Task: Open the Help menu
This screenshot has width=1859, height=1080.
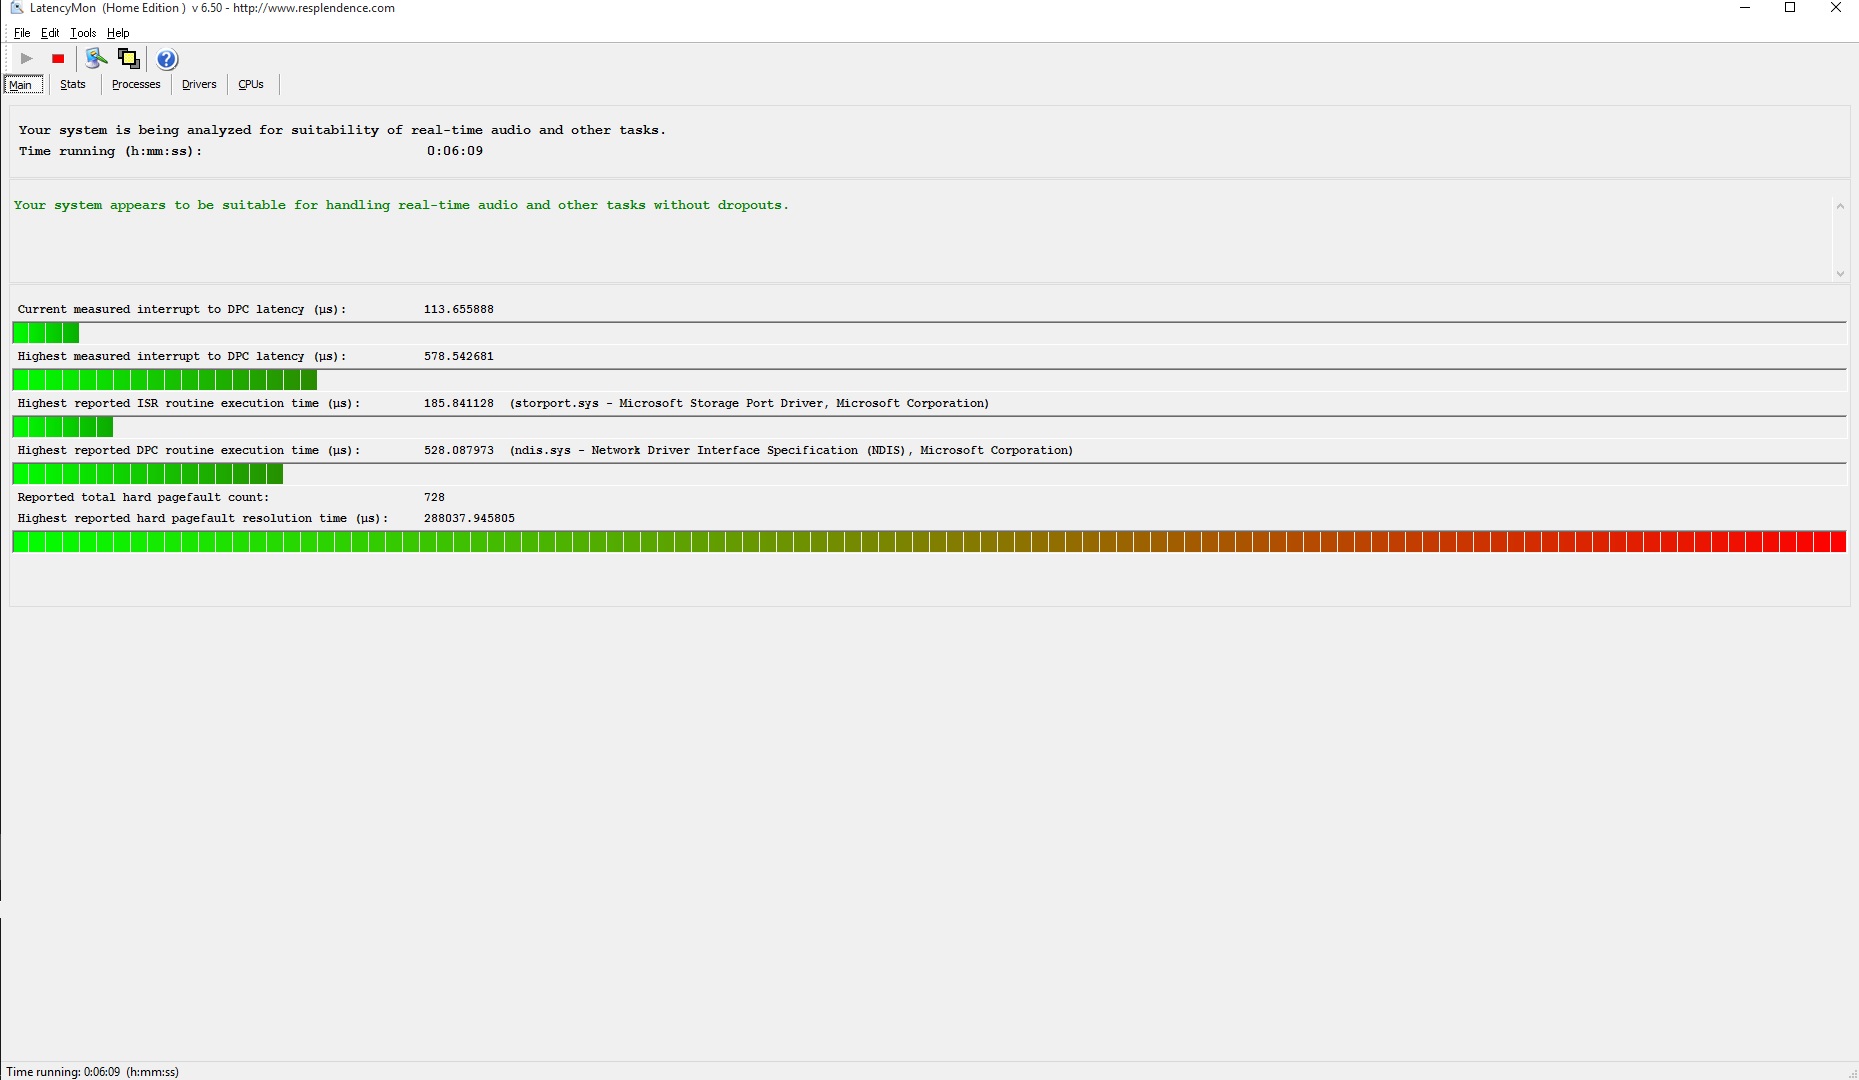Action: (x=118, y=33)
